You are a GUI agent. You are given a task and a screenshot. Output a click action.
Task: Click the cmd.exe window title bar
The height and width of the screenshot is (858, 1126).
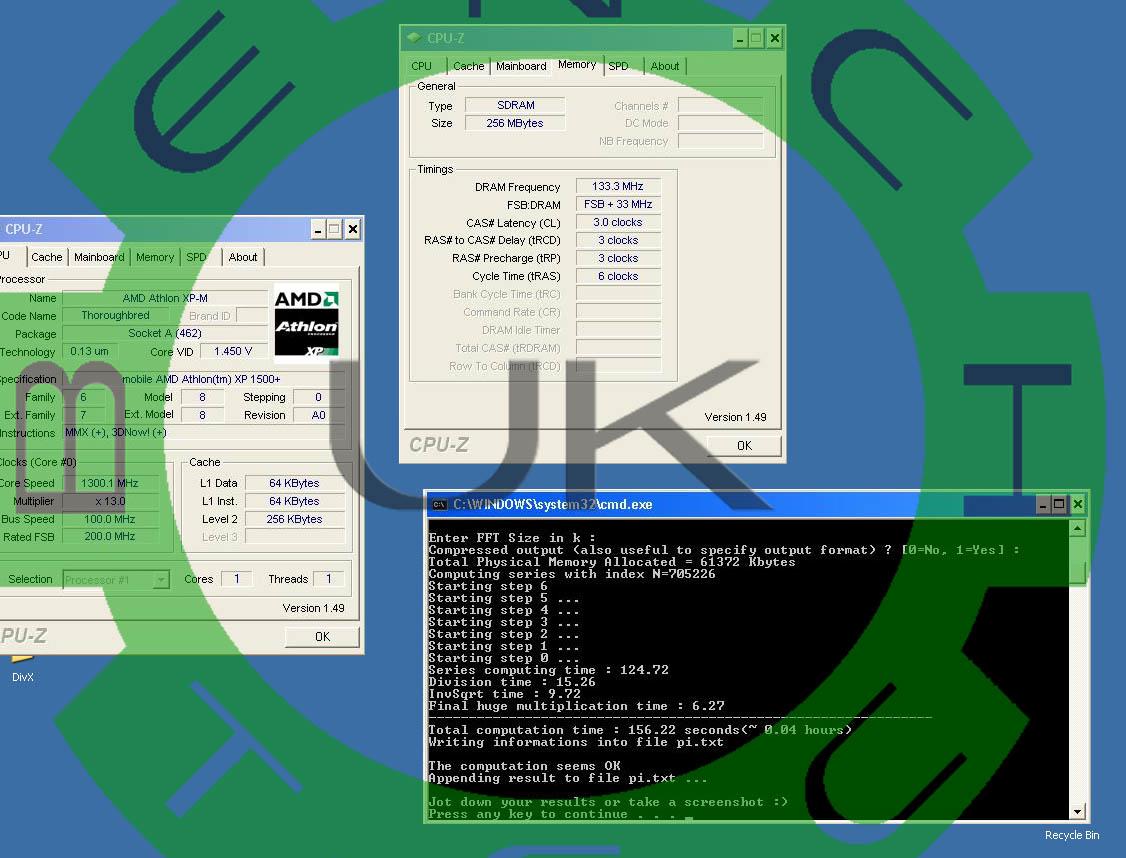pyautogui.click(x=757, y=505)
